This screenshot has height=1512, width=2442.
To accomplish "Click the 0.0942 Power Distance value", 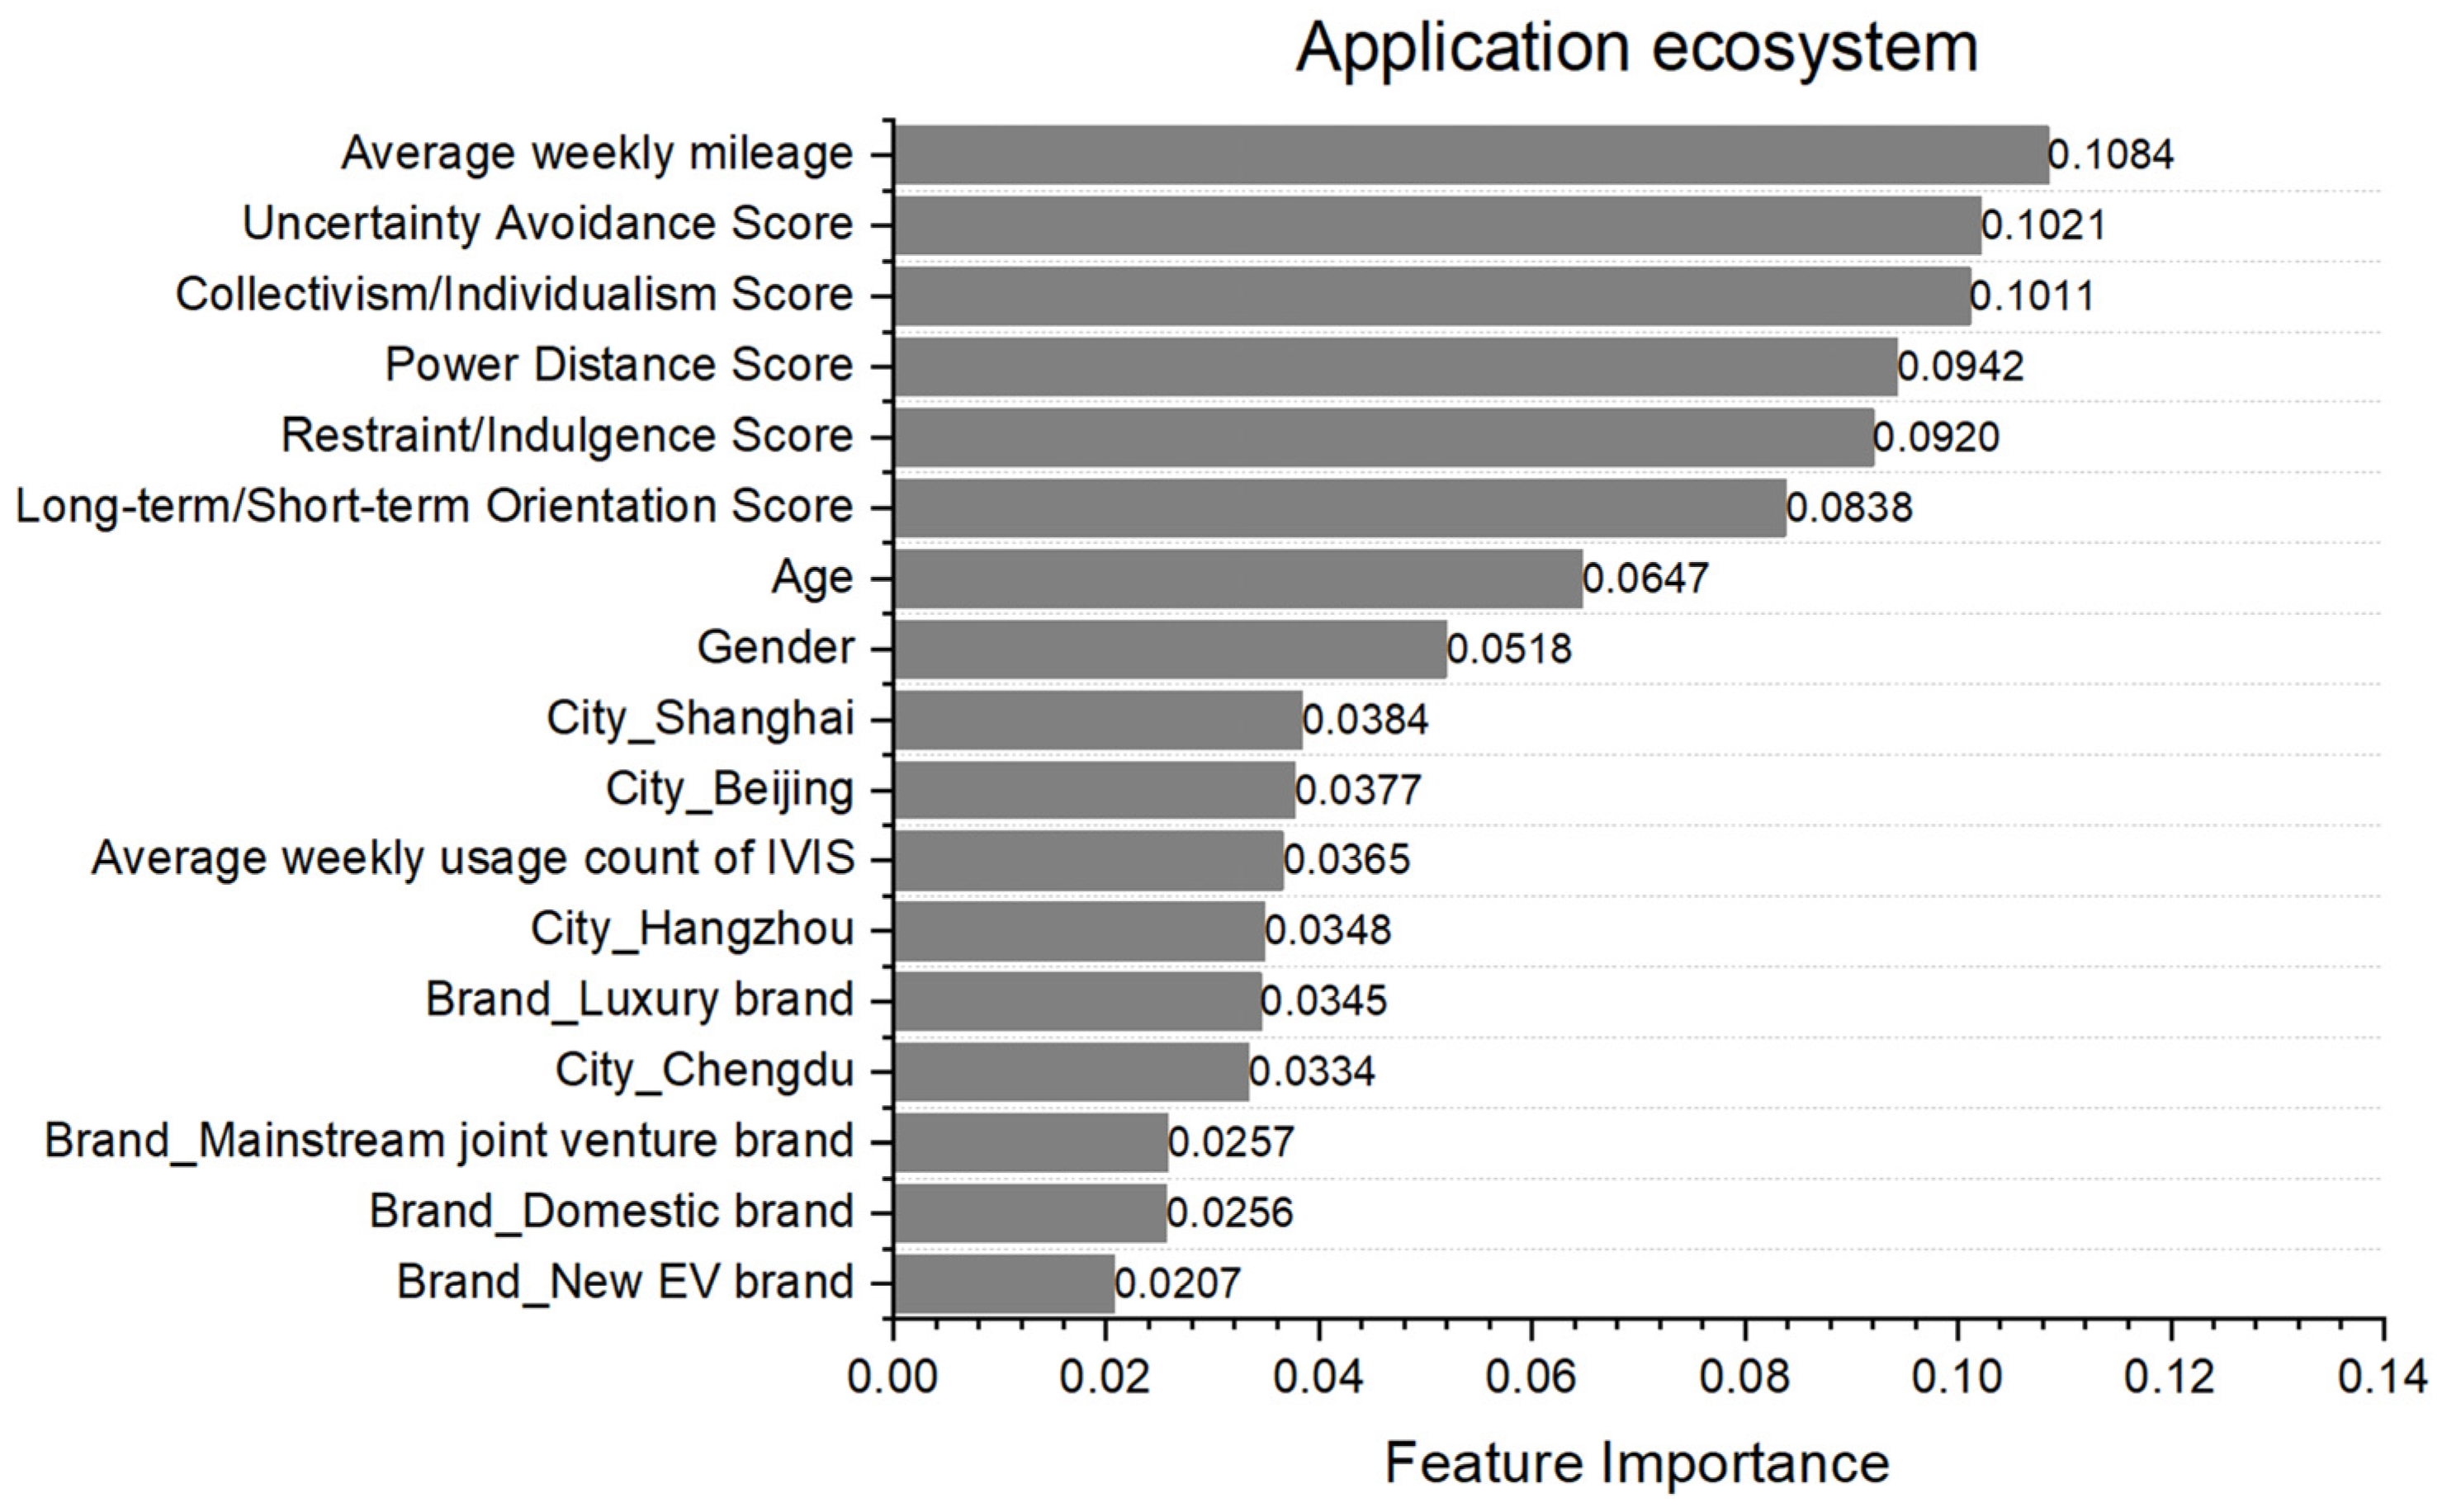I will click(1960, 366).
